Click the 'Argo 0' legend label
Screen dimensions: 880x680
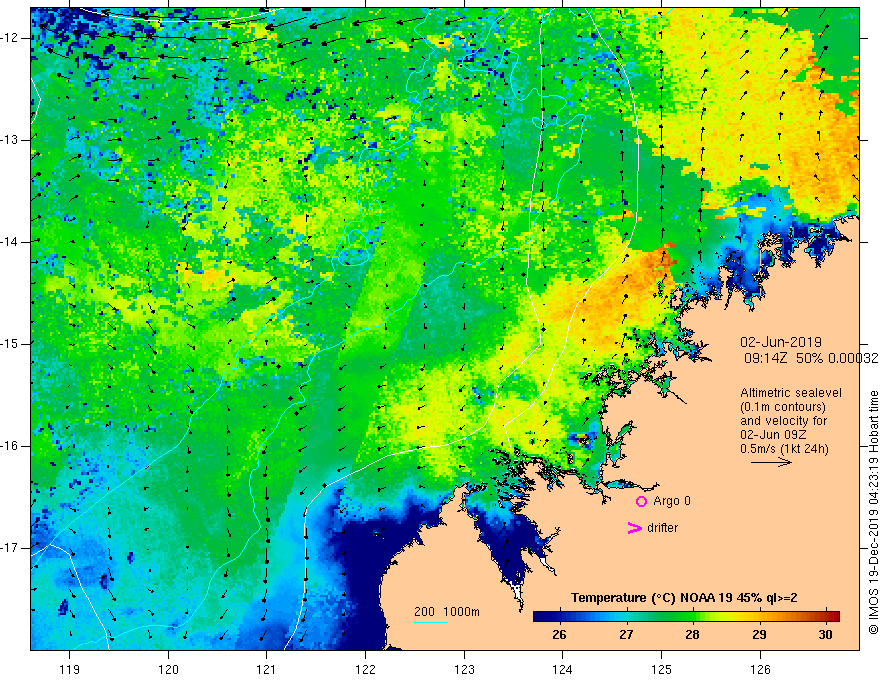(672, 501)
